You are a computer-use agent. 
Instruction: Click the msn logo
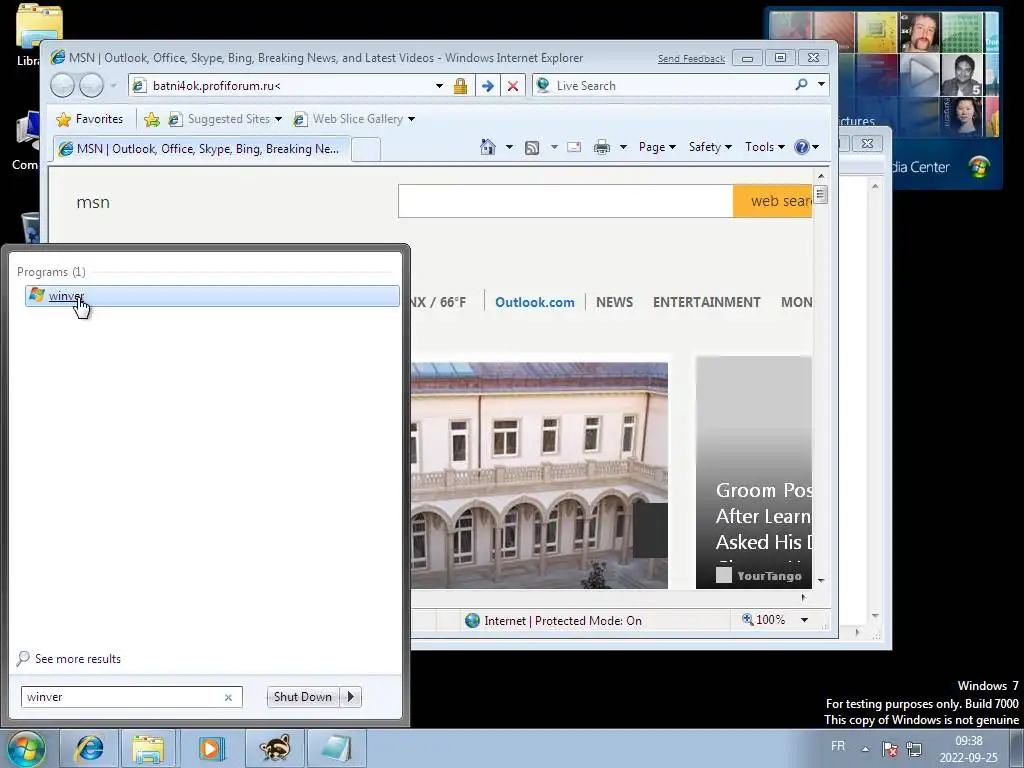pyautogui.click(x=93, y=202)
